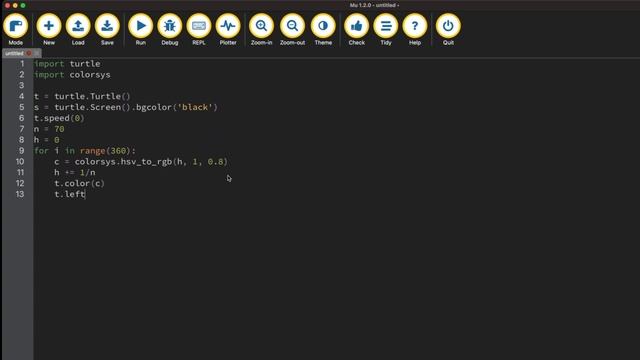Quit the Mu editor
The height and width of the screenshot is (360, 640).
[448, 29]
